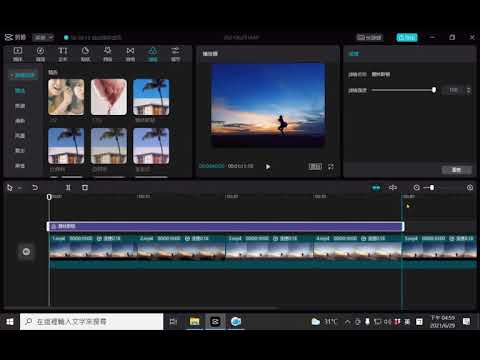This screenshot has width=480, height=360.
Task: Pick the two-girls portrait filter thumbnail
Action: point(66,97)
